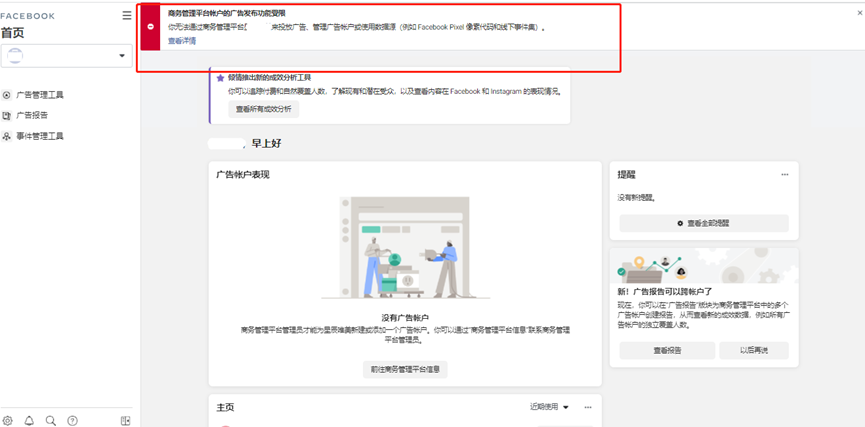Click the purple star icon in the announcement
Screen dimensions: 865x427
[x=221, y=78]
